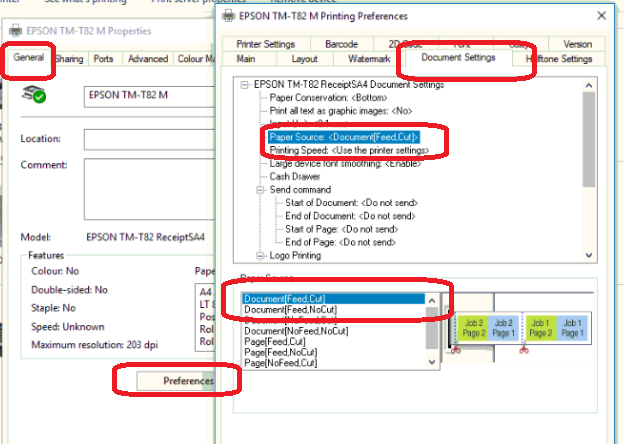624x444 pixels.
Task: Select Print all text as graphic images item
Action: pyautogui.click(x=341, y=111)
